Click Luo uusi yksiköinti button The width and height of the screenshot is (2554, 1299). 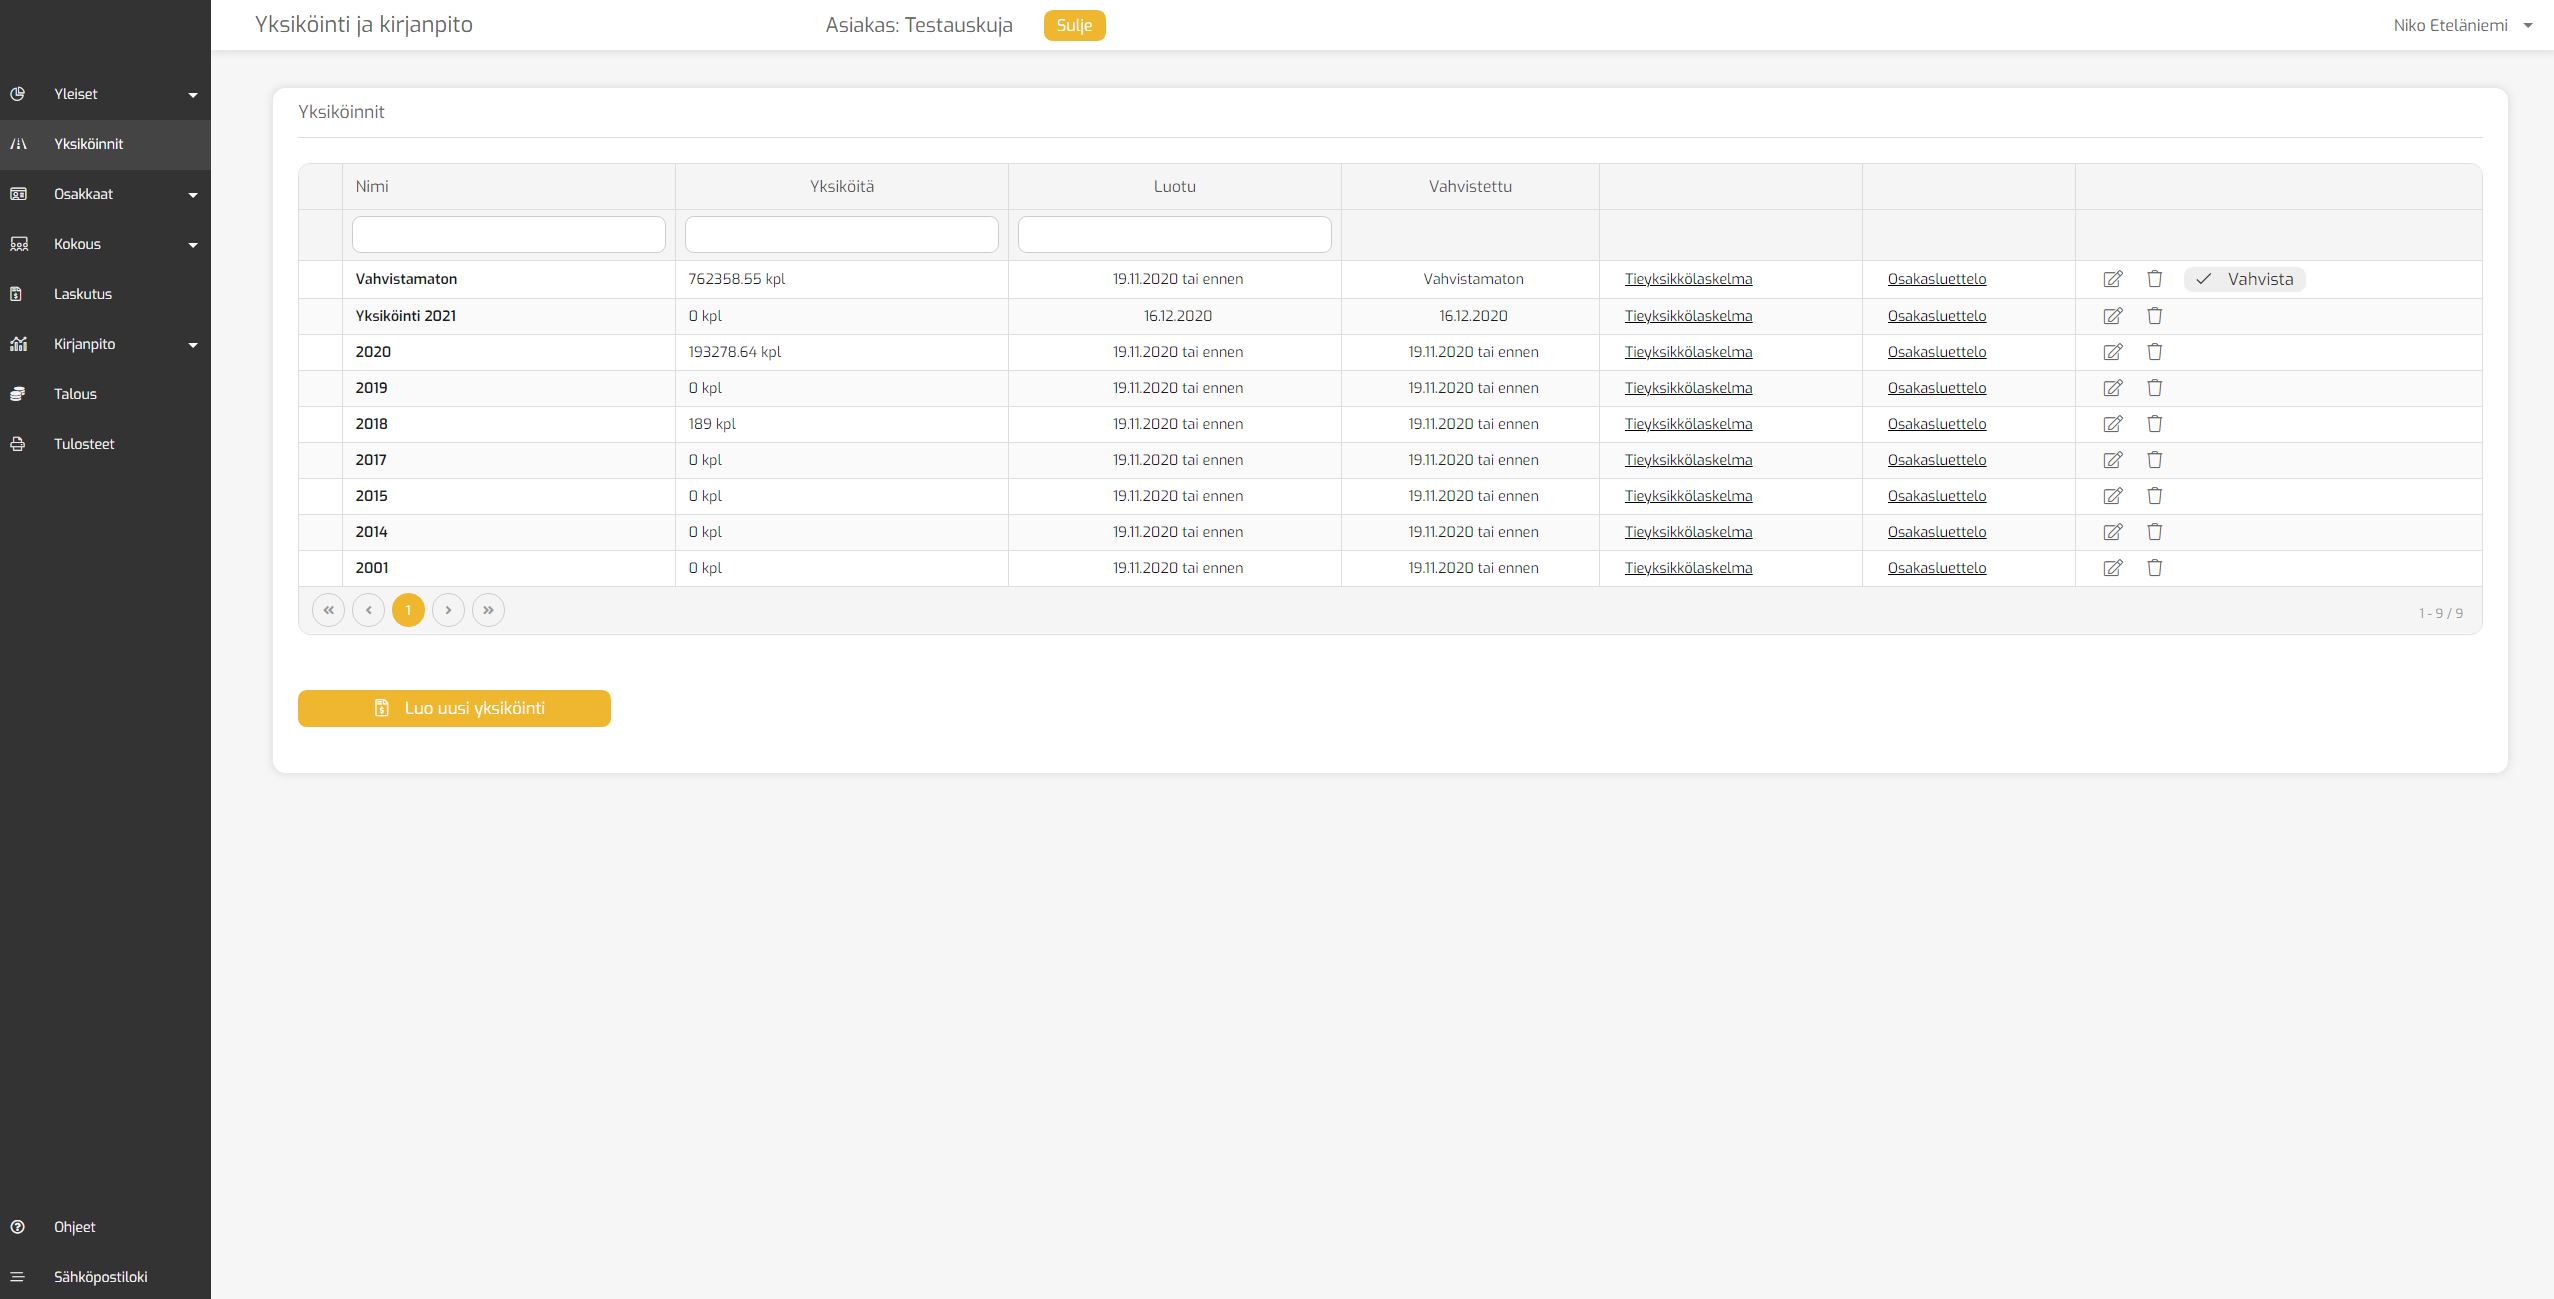pos(454,708)
